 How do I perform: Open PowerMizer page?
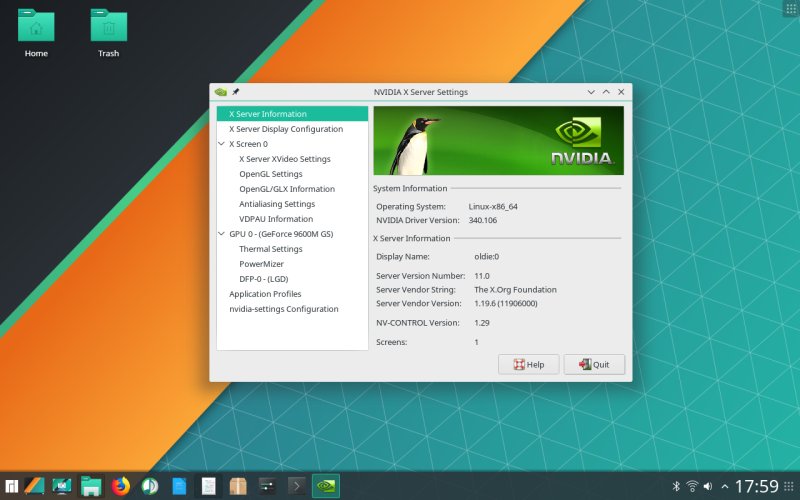[261, 264]
